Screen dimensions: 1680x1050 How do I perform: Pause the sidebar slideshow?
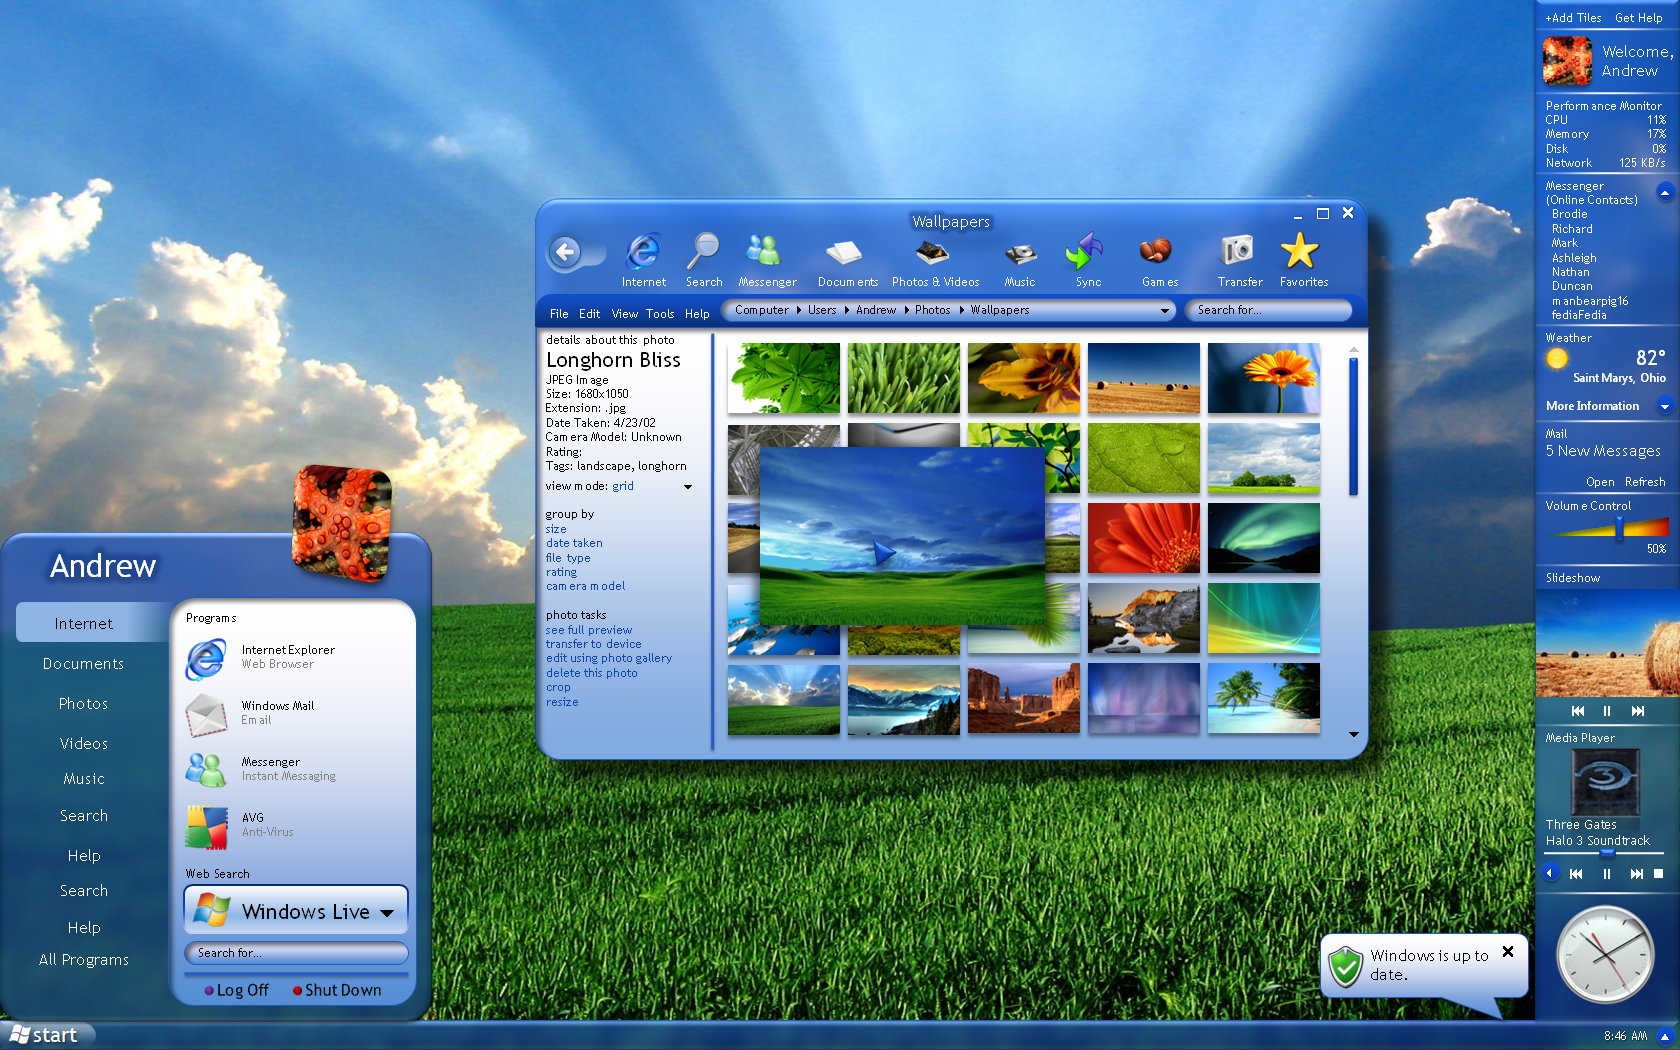[x=1607, y=711]
